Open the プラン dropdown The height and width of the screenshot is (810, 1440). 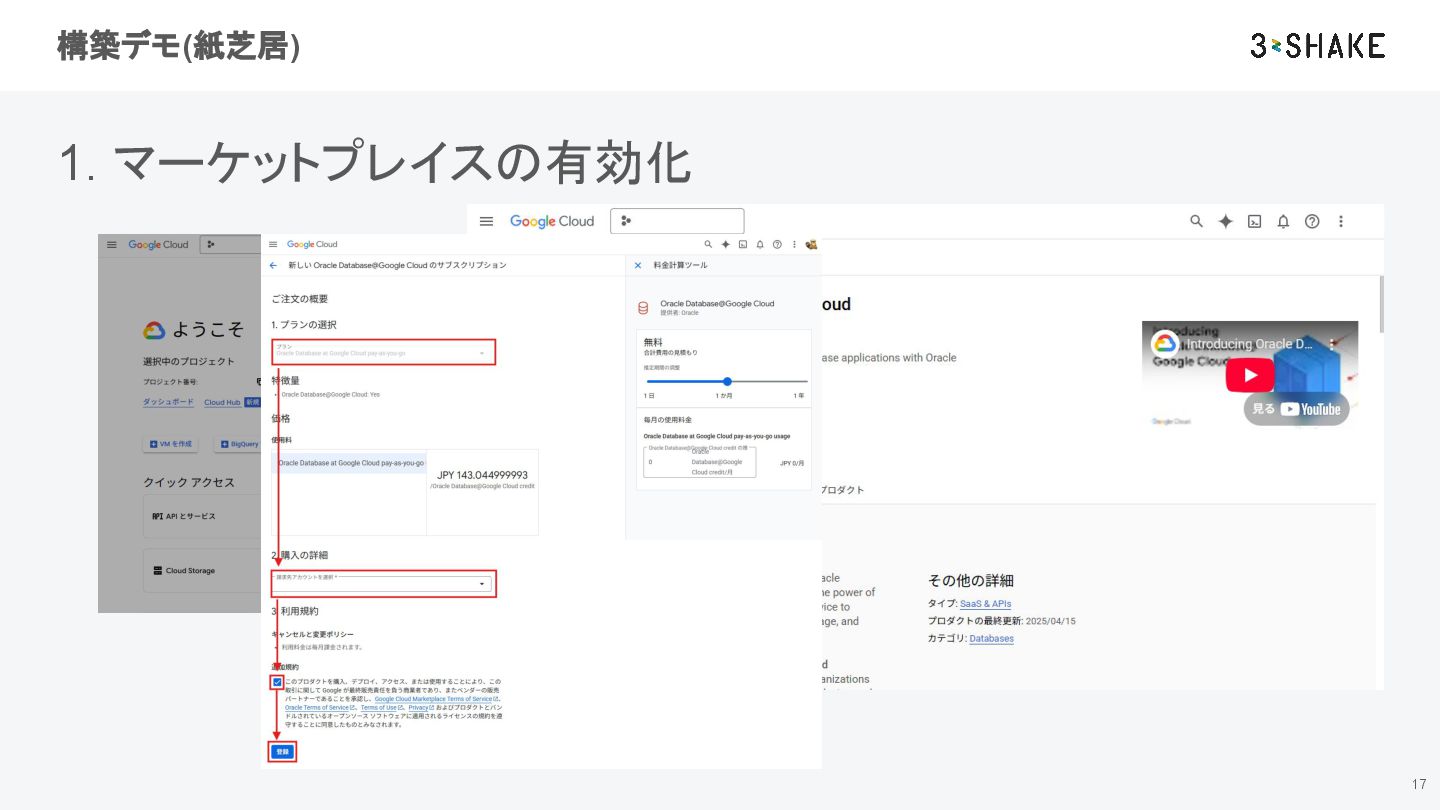pyautogui.click(x=383, y=351)
